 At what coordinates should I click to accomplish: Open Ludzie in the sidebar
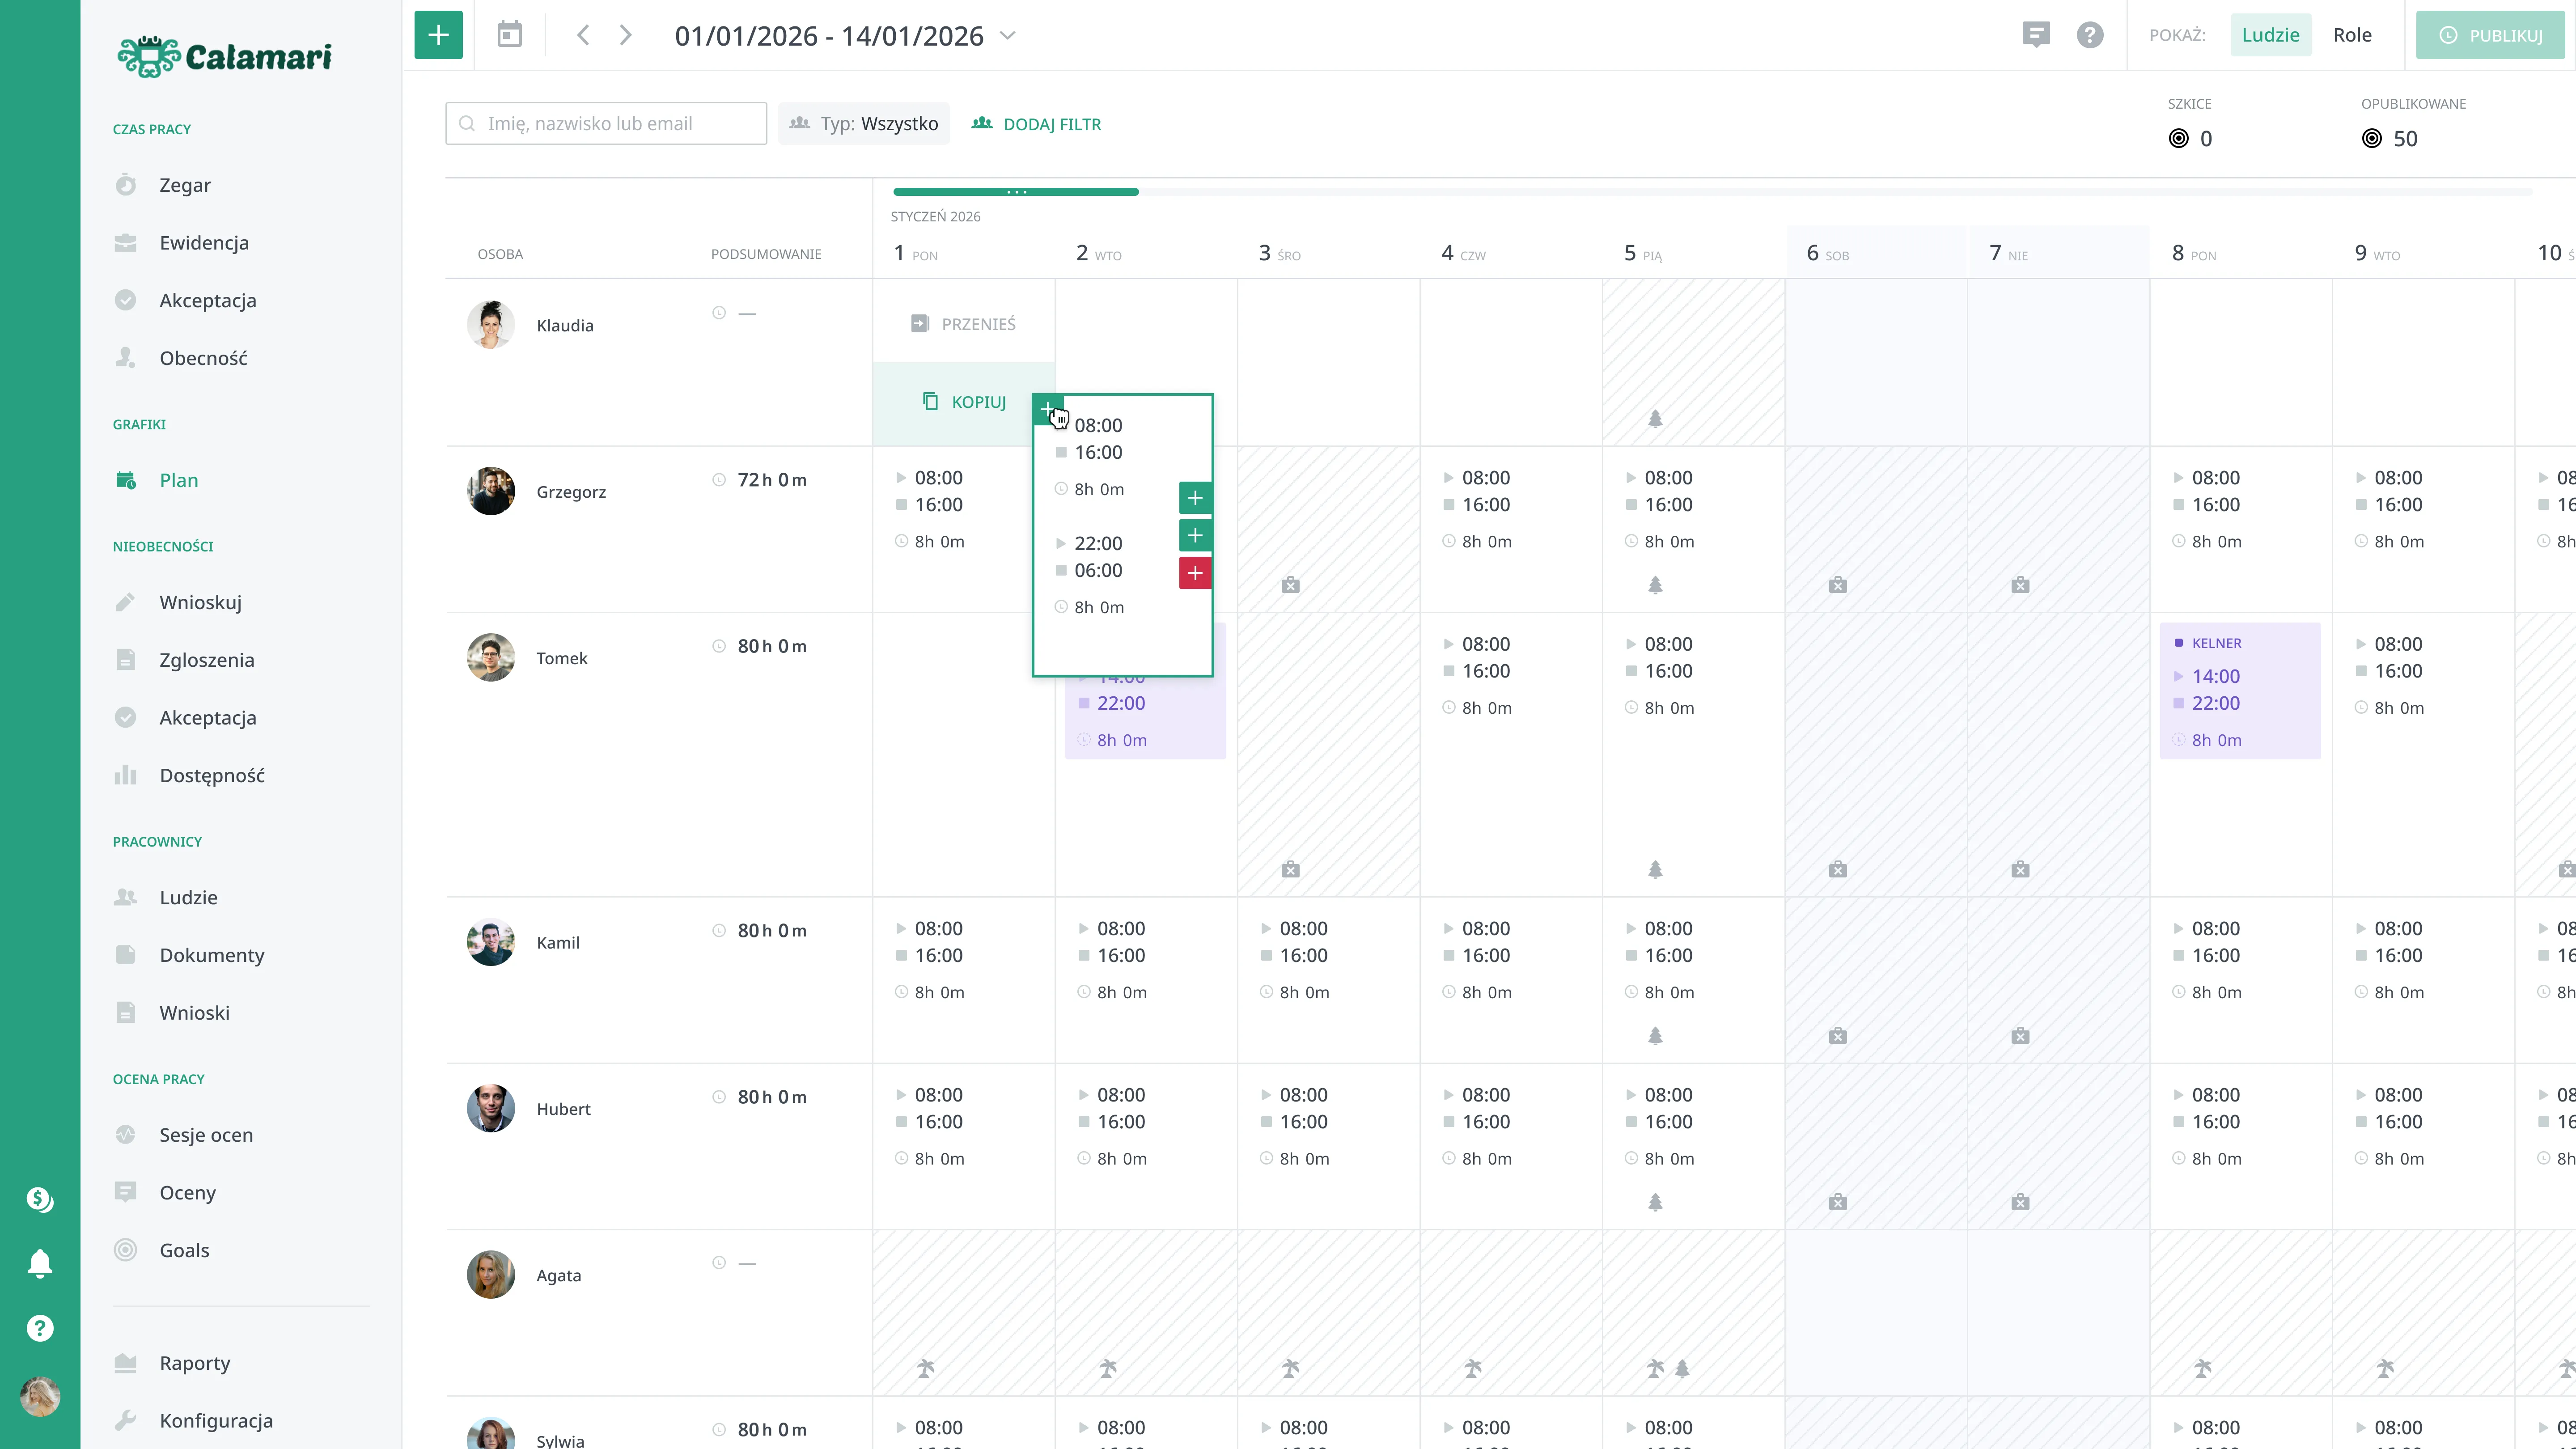[x=188, y=897]
